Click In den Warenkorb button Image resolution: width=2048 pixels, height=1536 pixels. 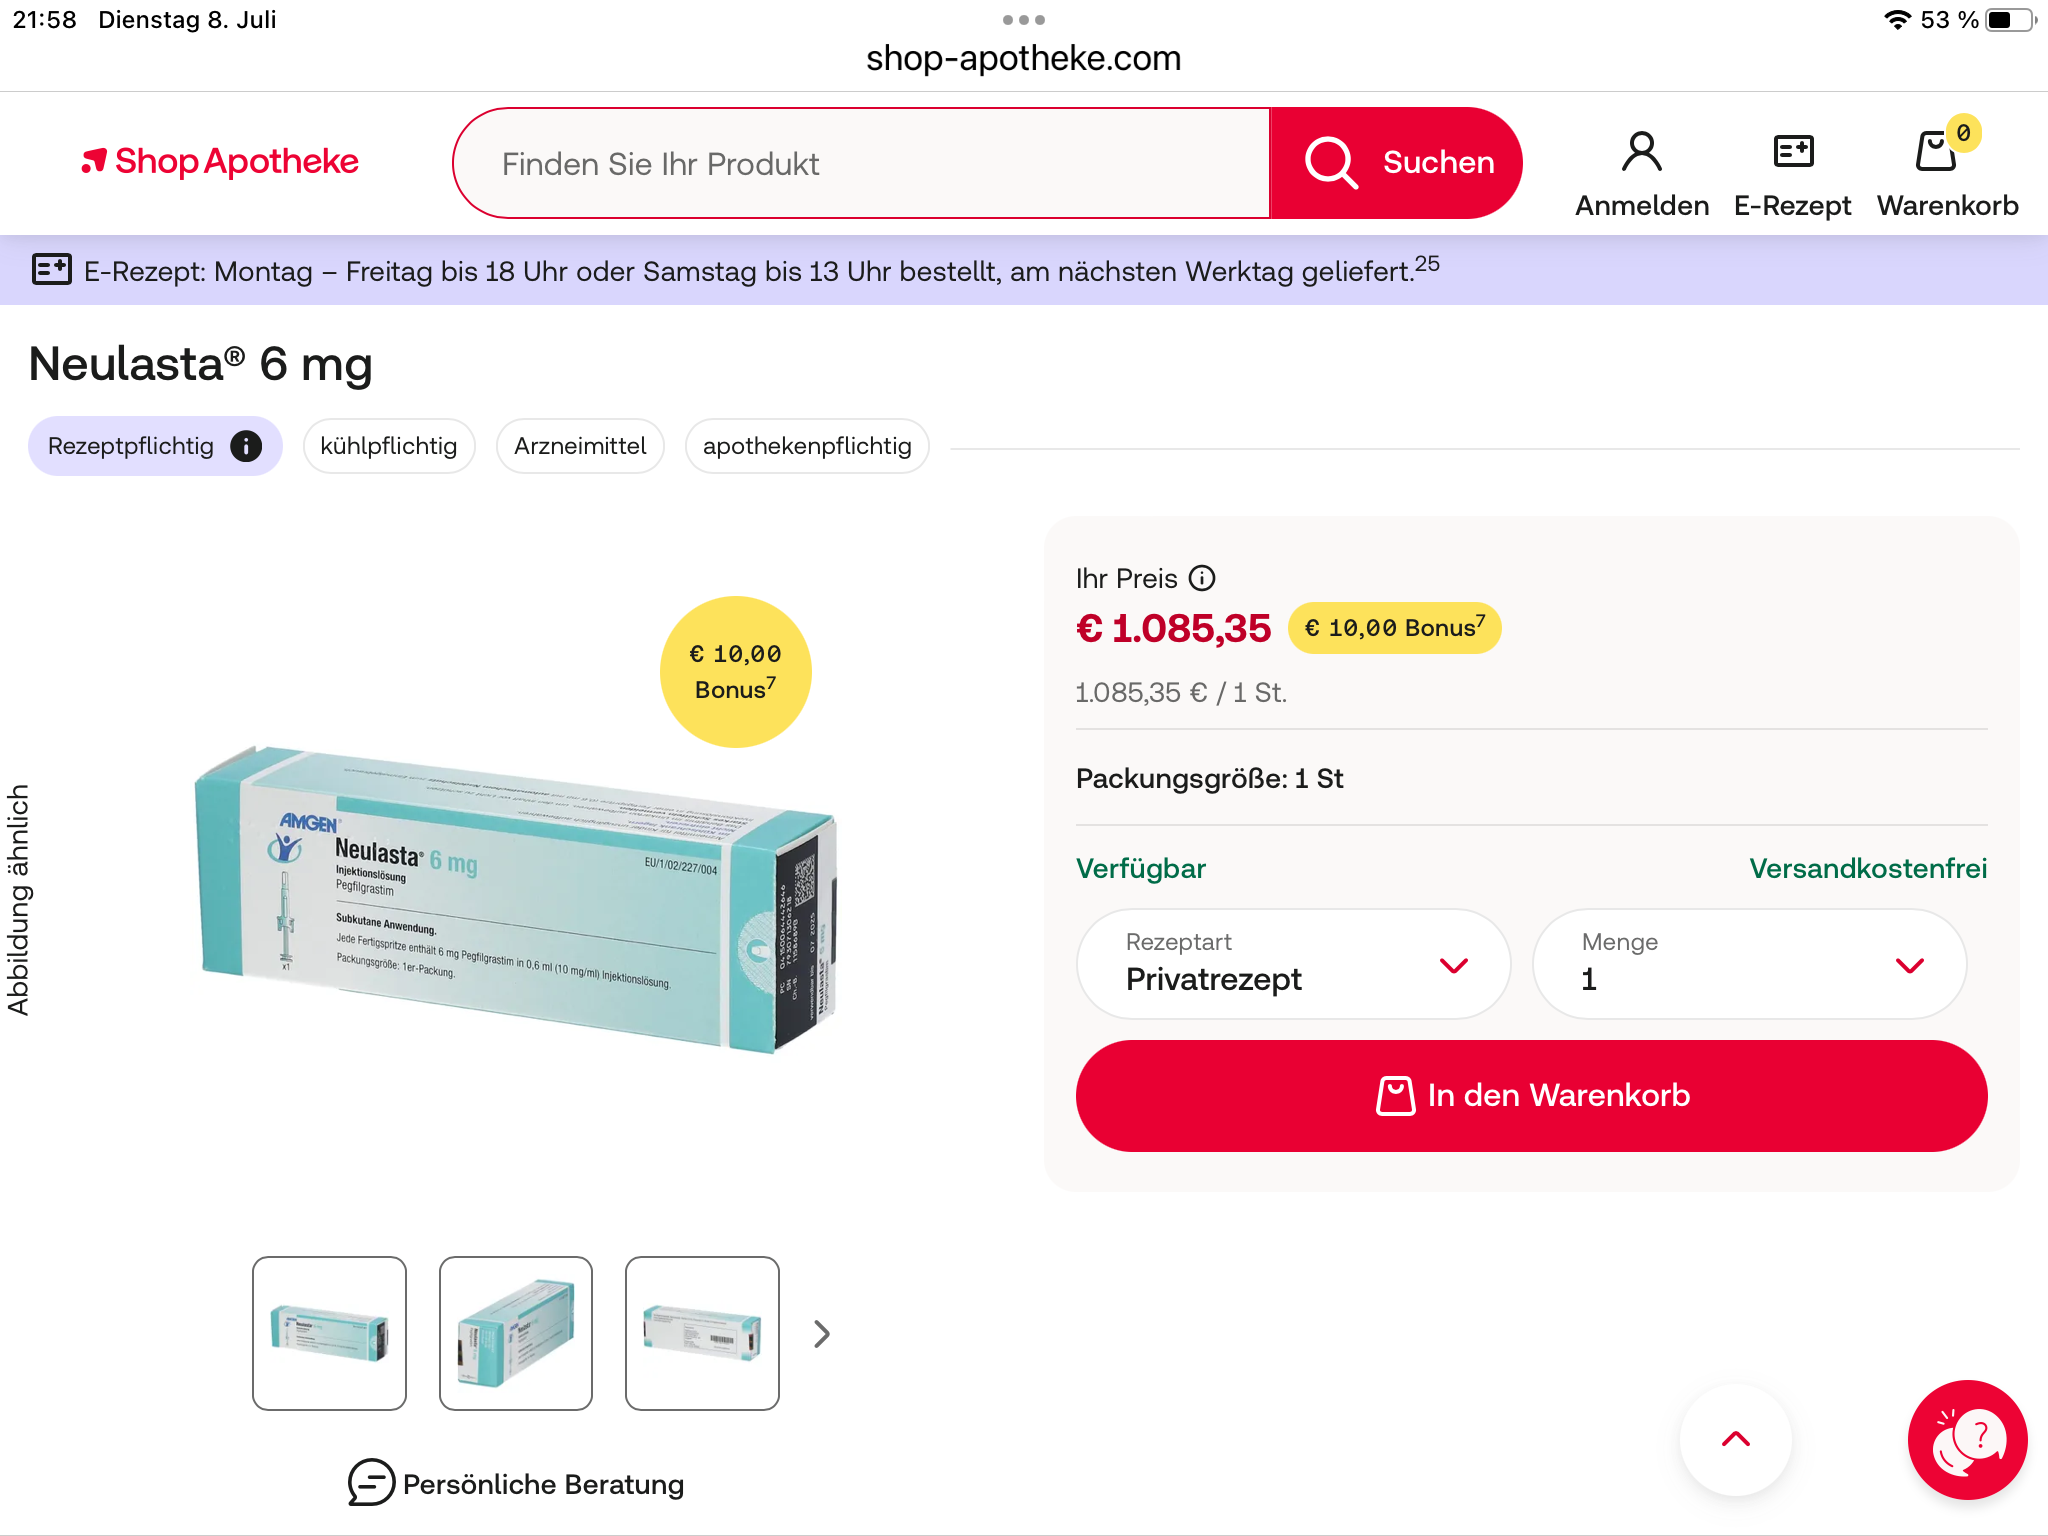1531,1096
